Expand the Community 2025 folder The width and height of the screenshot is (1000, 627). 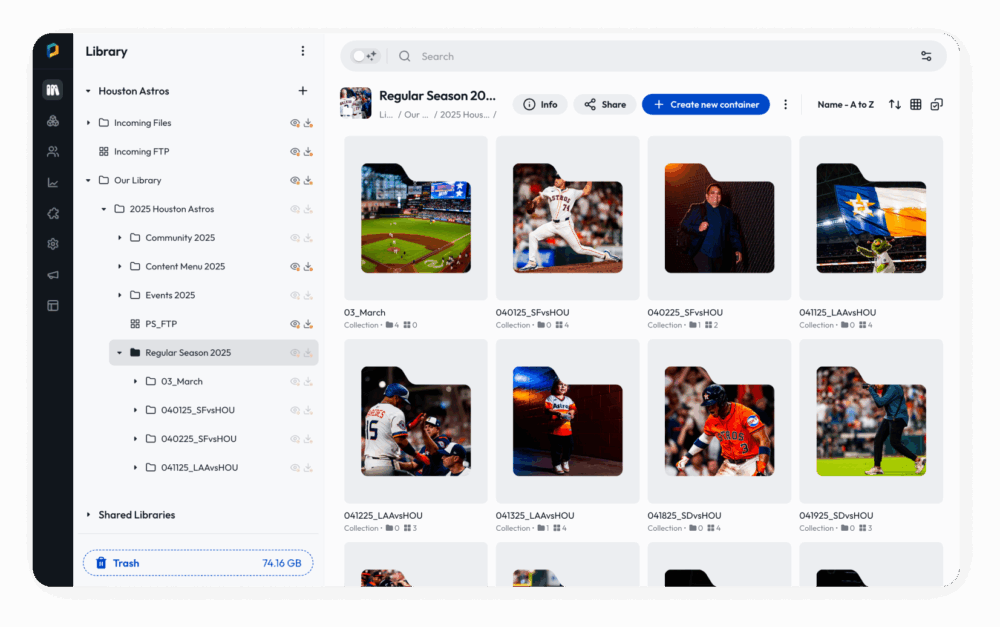click(x=119, y=237)
